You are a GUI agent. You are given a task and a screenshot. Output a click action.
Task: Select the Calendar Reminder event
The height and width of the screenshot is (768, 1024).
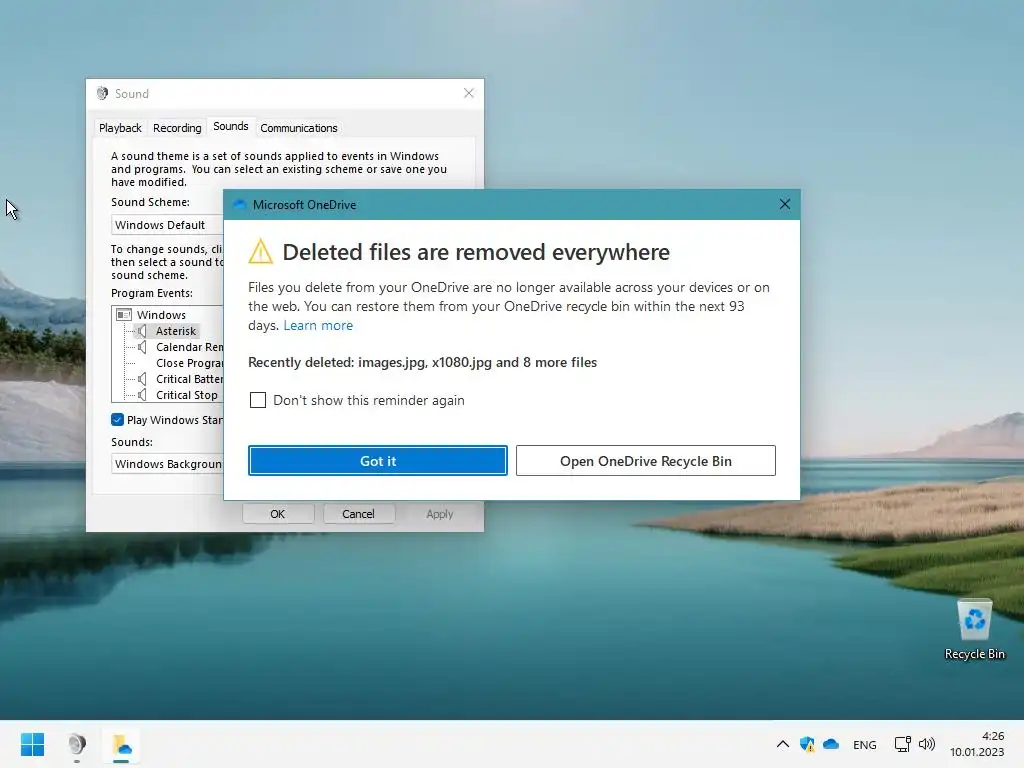(189, 347)
